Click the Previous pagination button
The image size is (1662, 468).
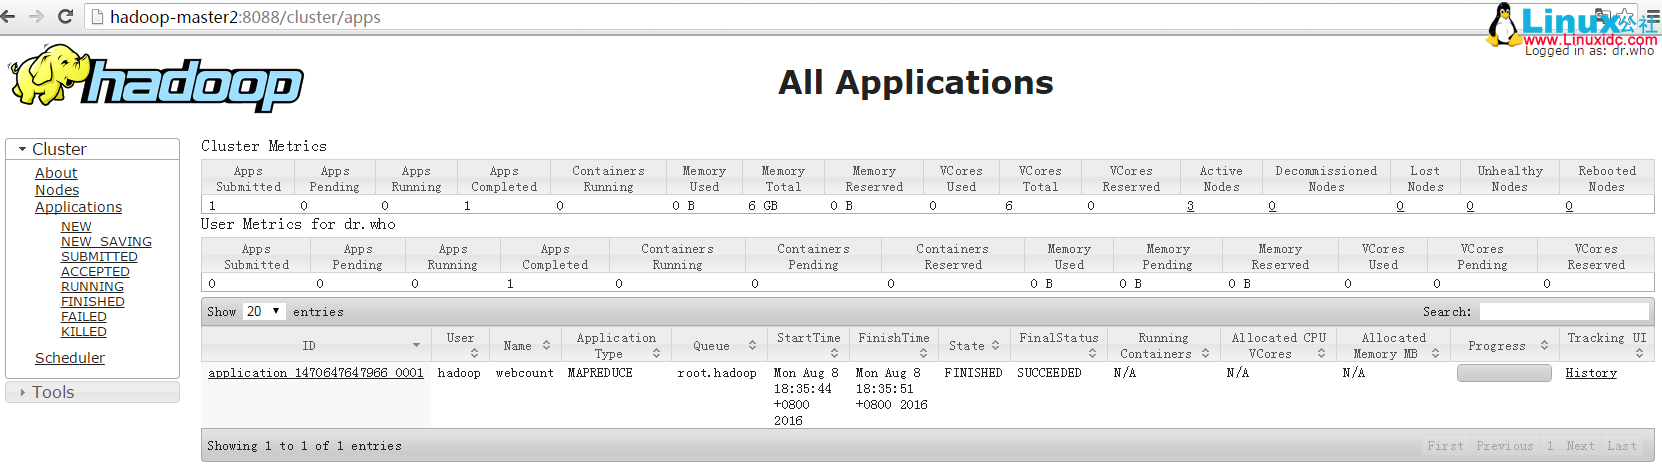1504,446
